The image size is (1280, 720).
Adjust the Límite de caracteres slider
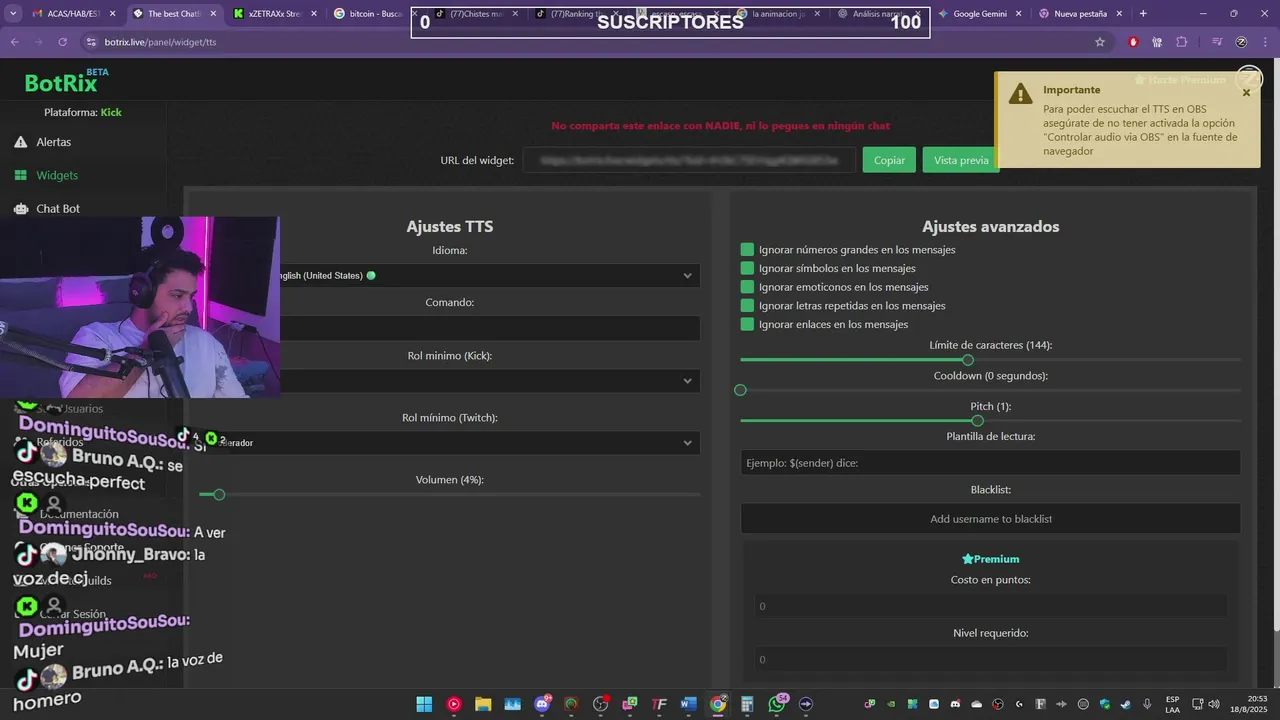[x=967, y=359]
